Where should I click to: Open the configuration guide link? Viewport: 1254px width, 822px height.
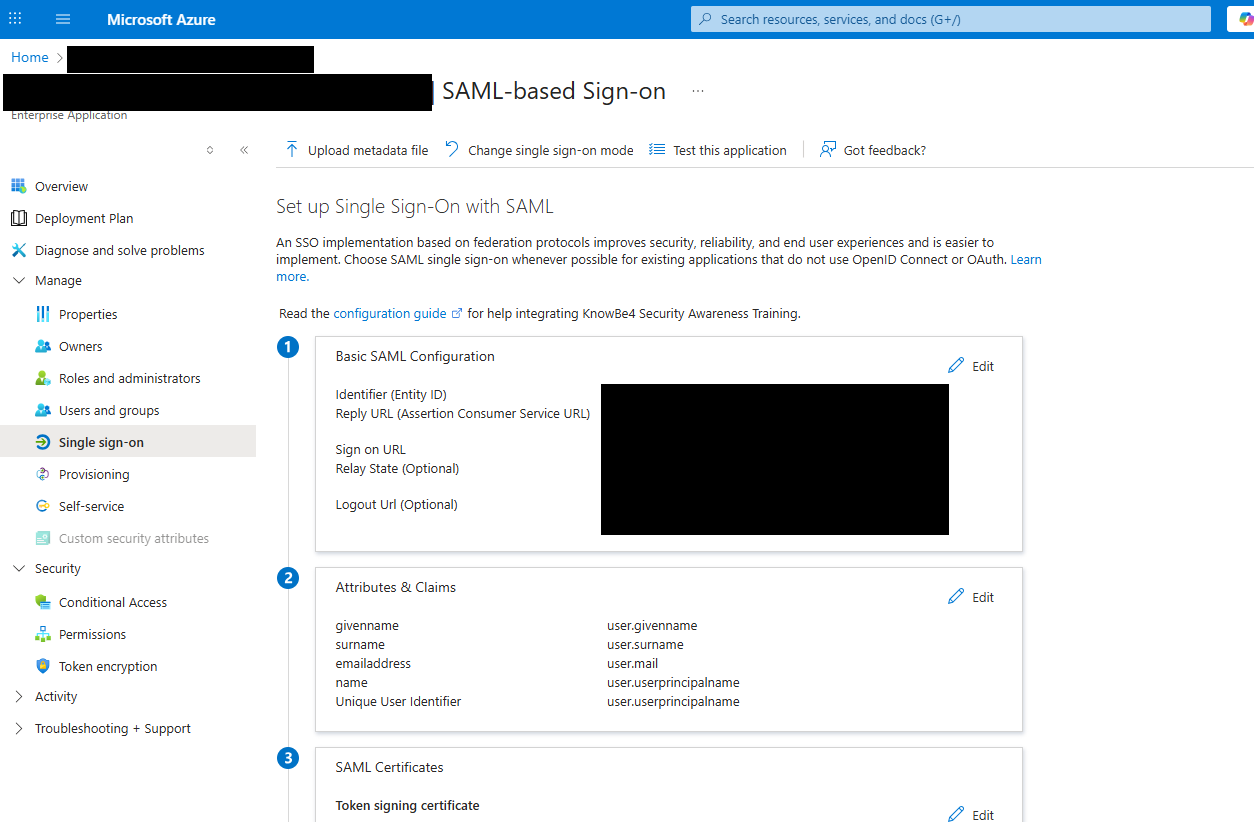(x=397, y=313)
